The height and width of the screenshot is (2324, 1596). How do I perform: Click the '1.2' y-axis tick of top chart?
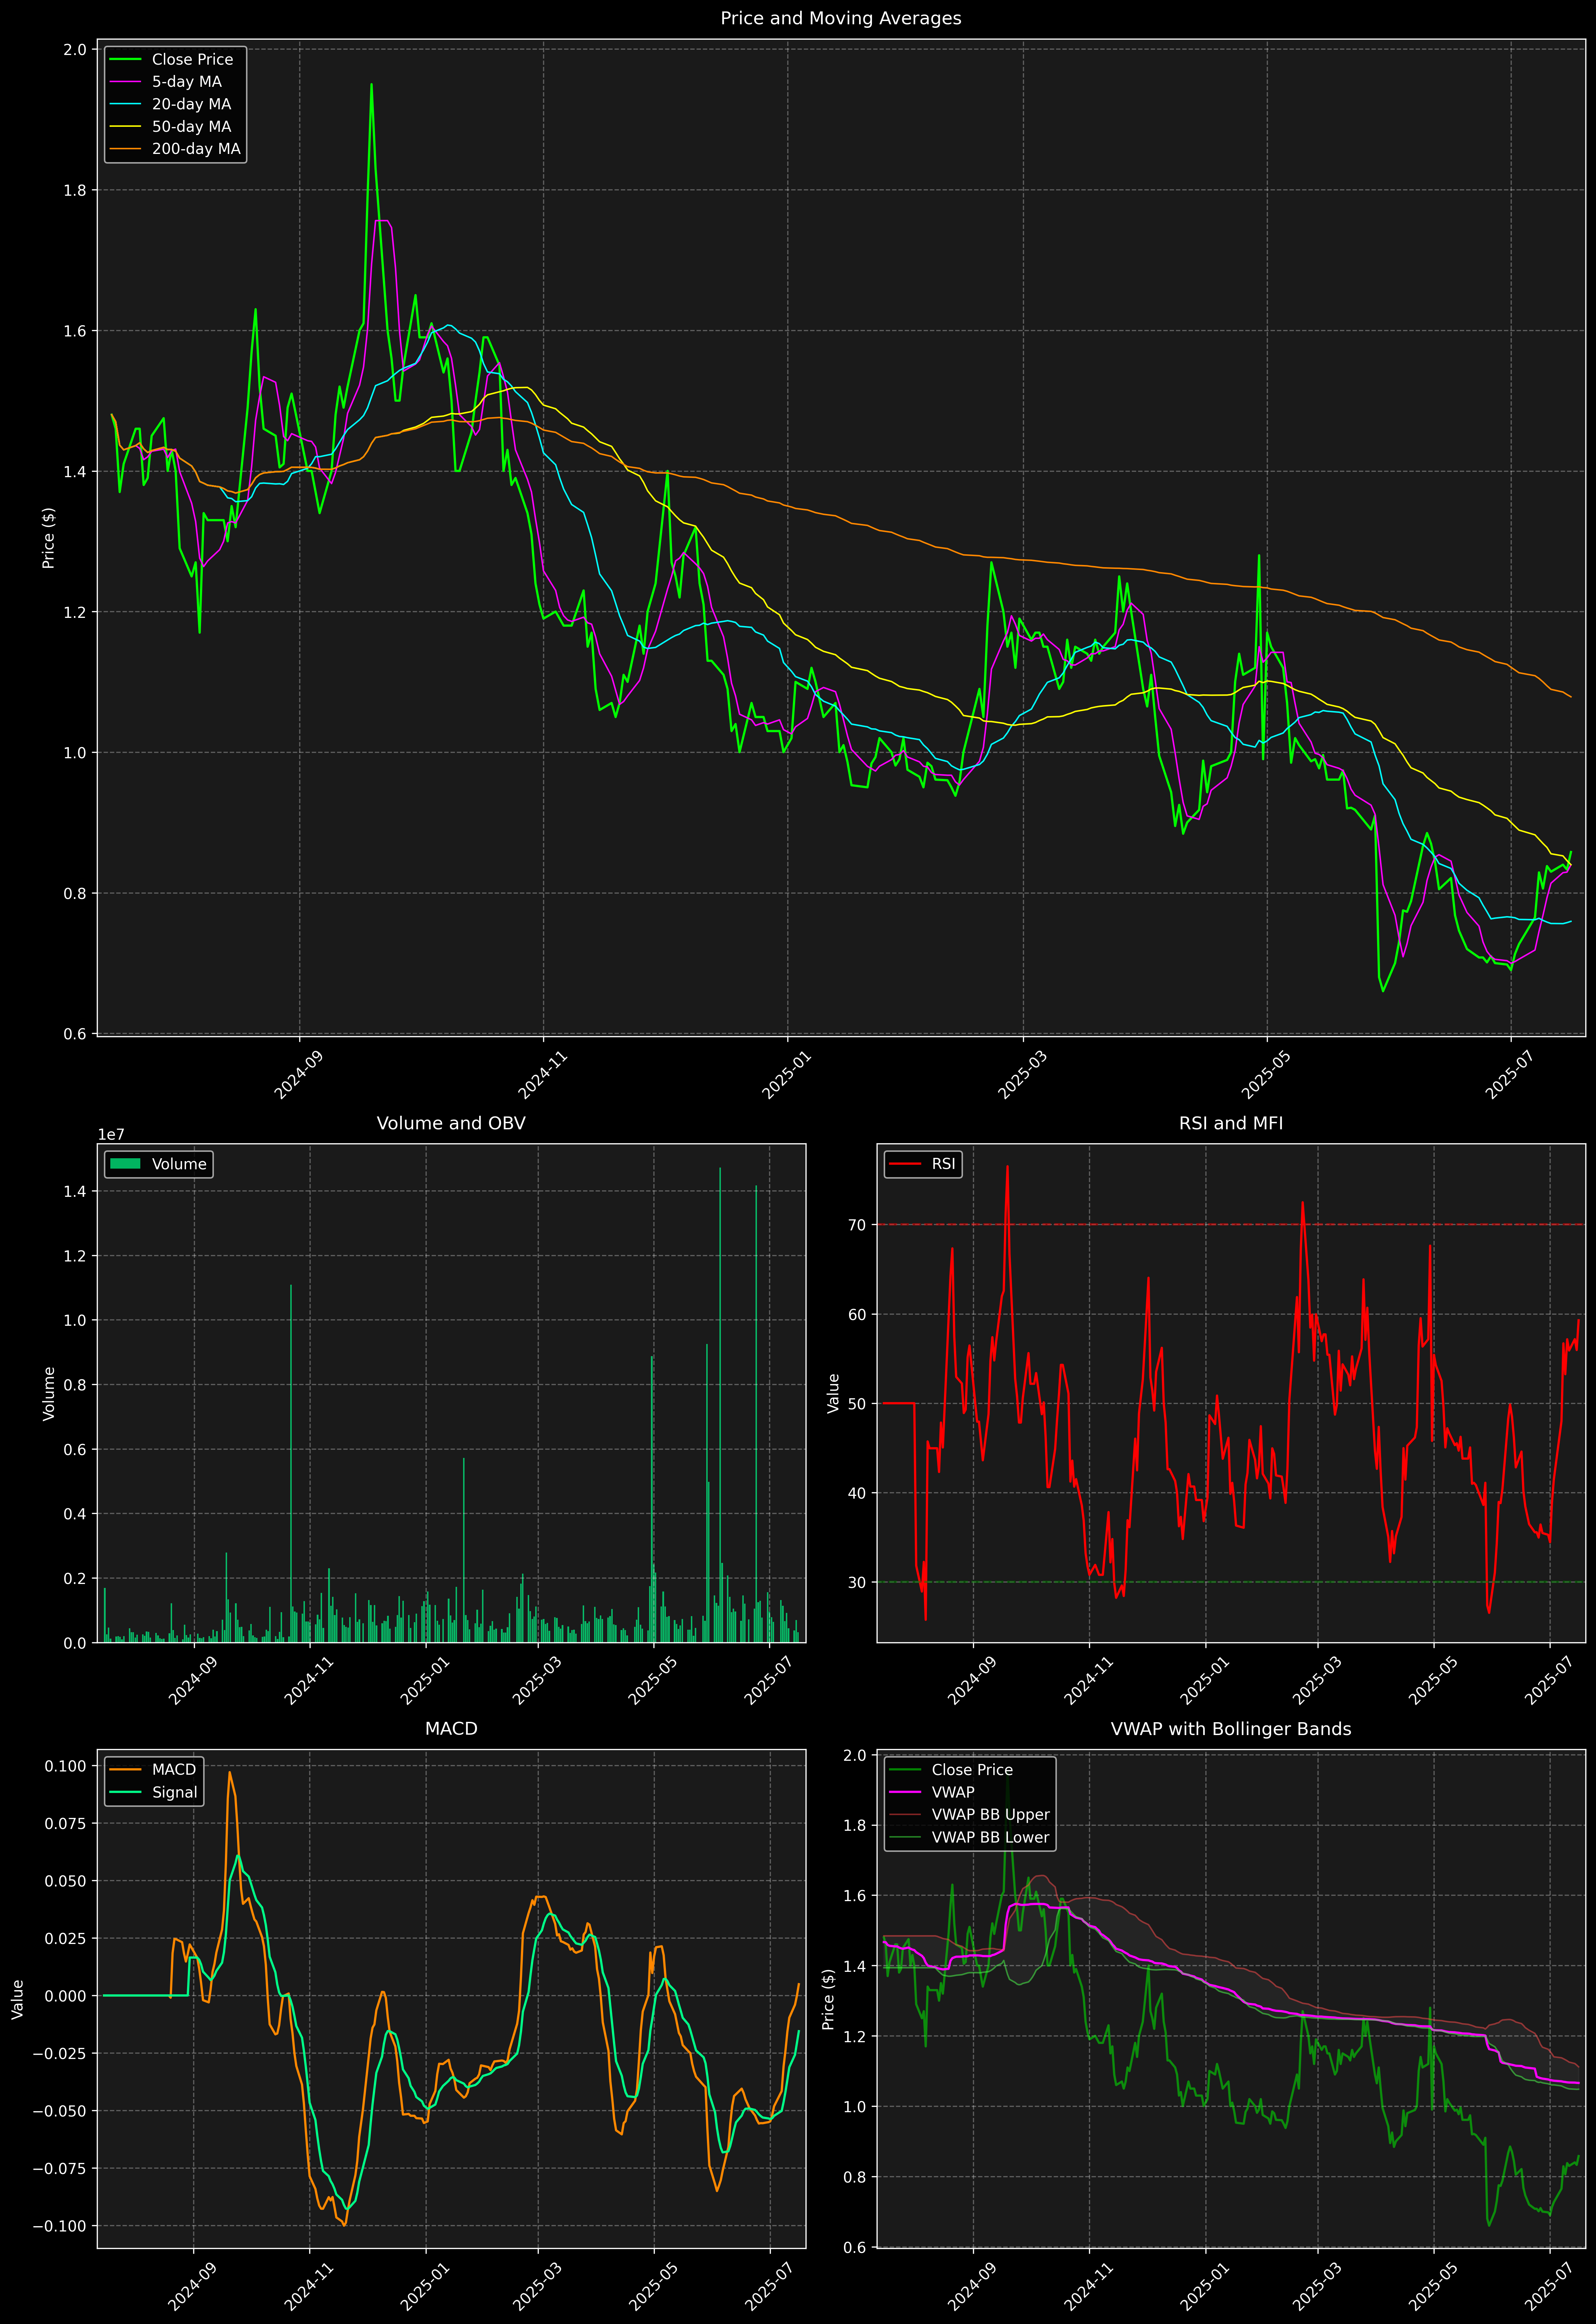tap(75, 612)
